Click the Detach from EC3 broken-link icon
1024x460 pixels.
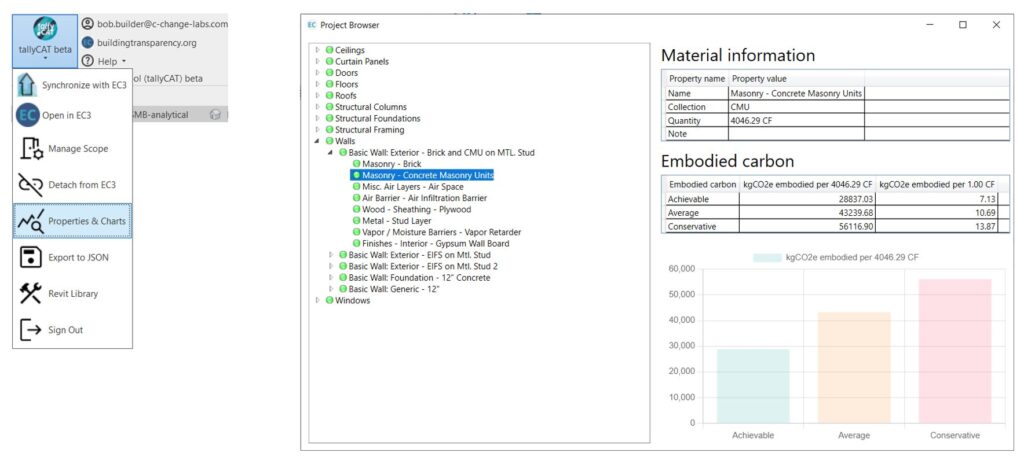(31, 185)
